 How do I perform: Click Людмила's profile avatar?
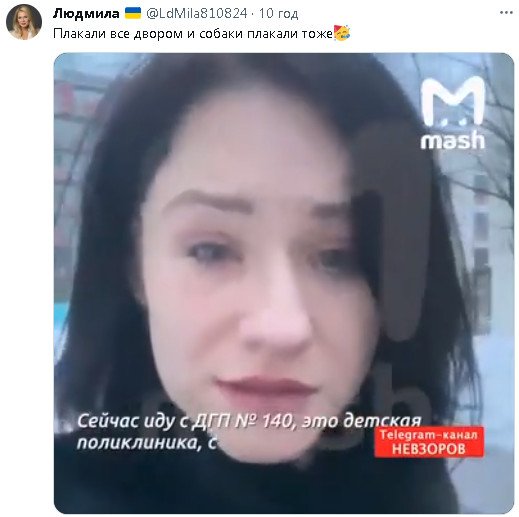pyautogui.click(x=24, y=22)
